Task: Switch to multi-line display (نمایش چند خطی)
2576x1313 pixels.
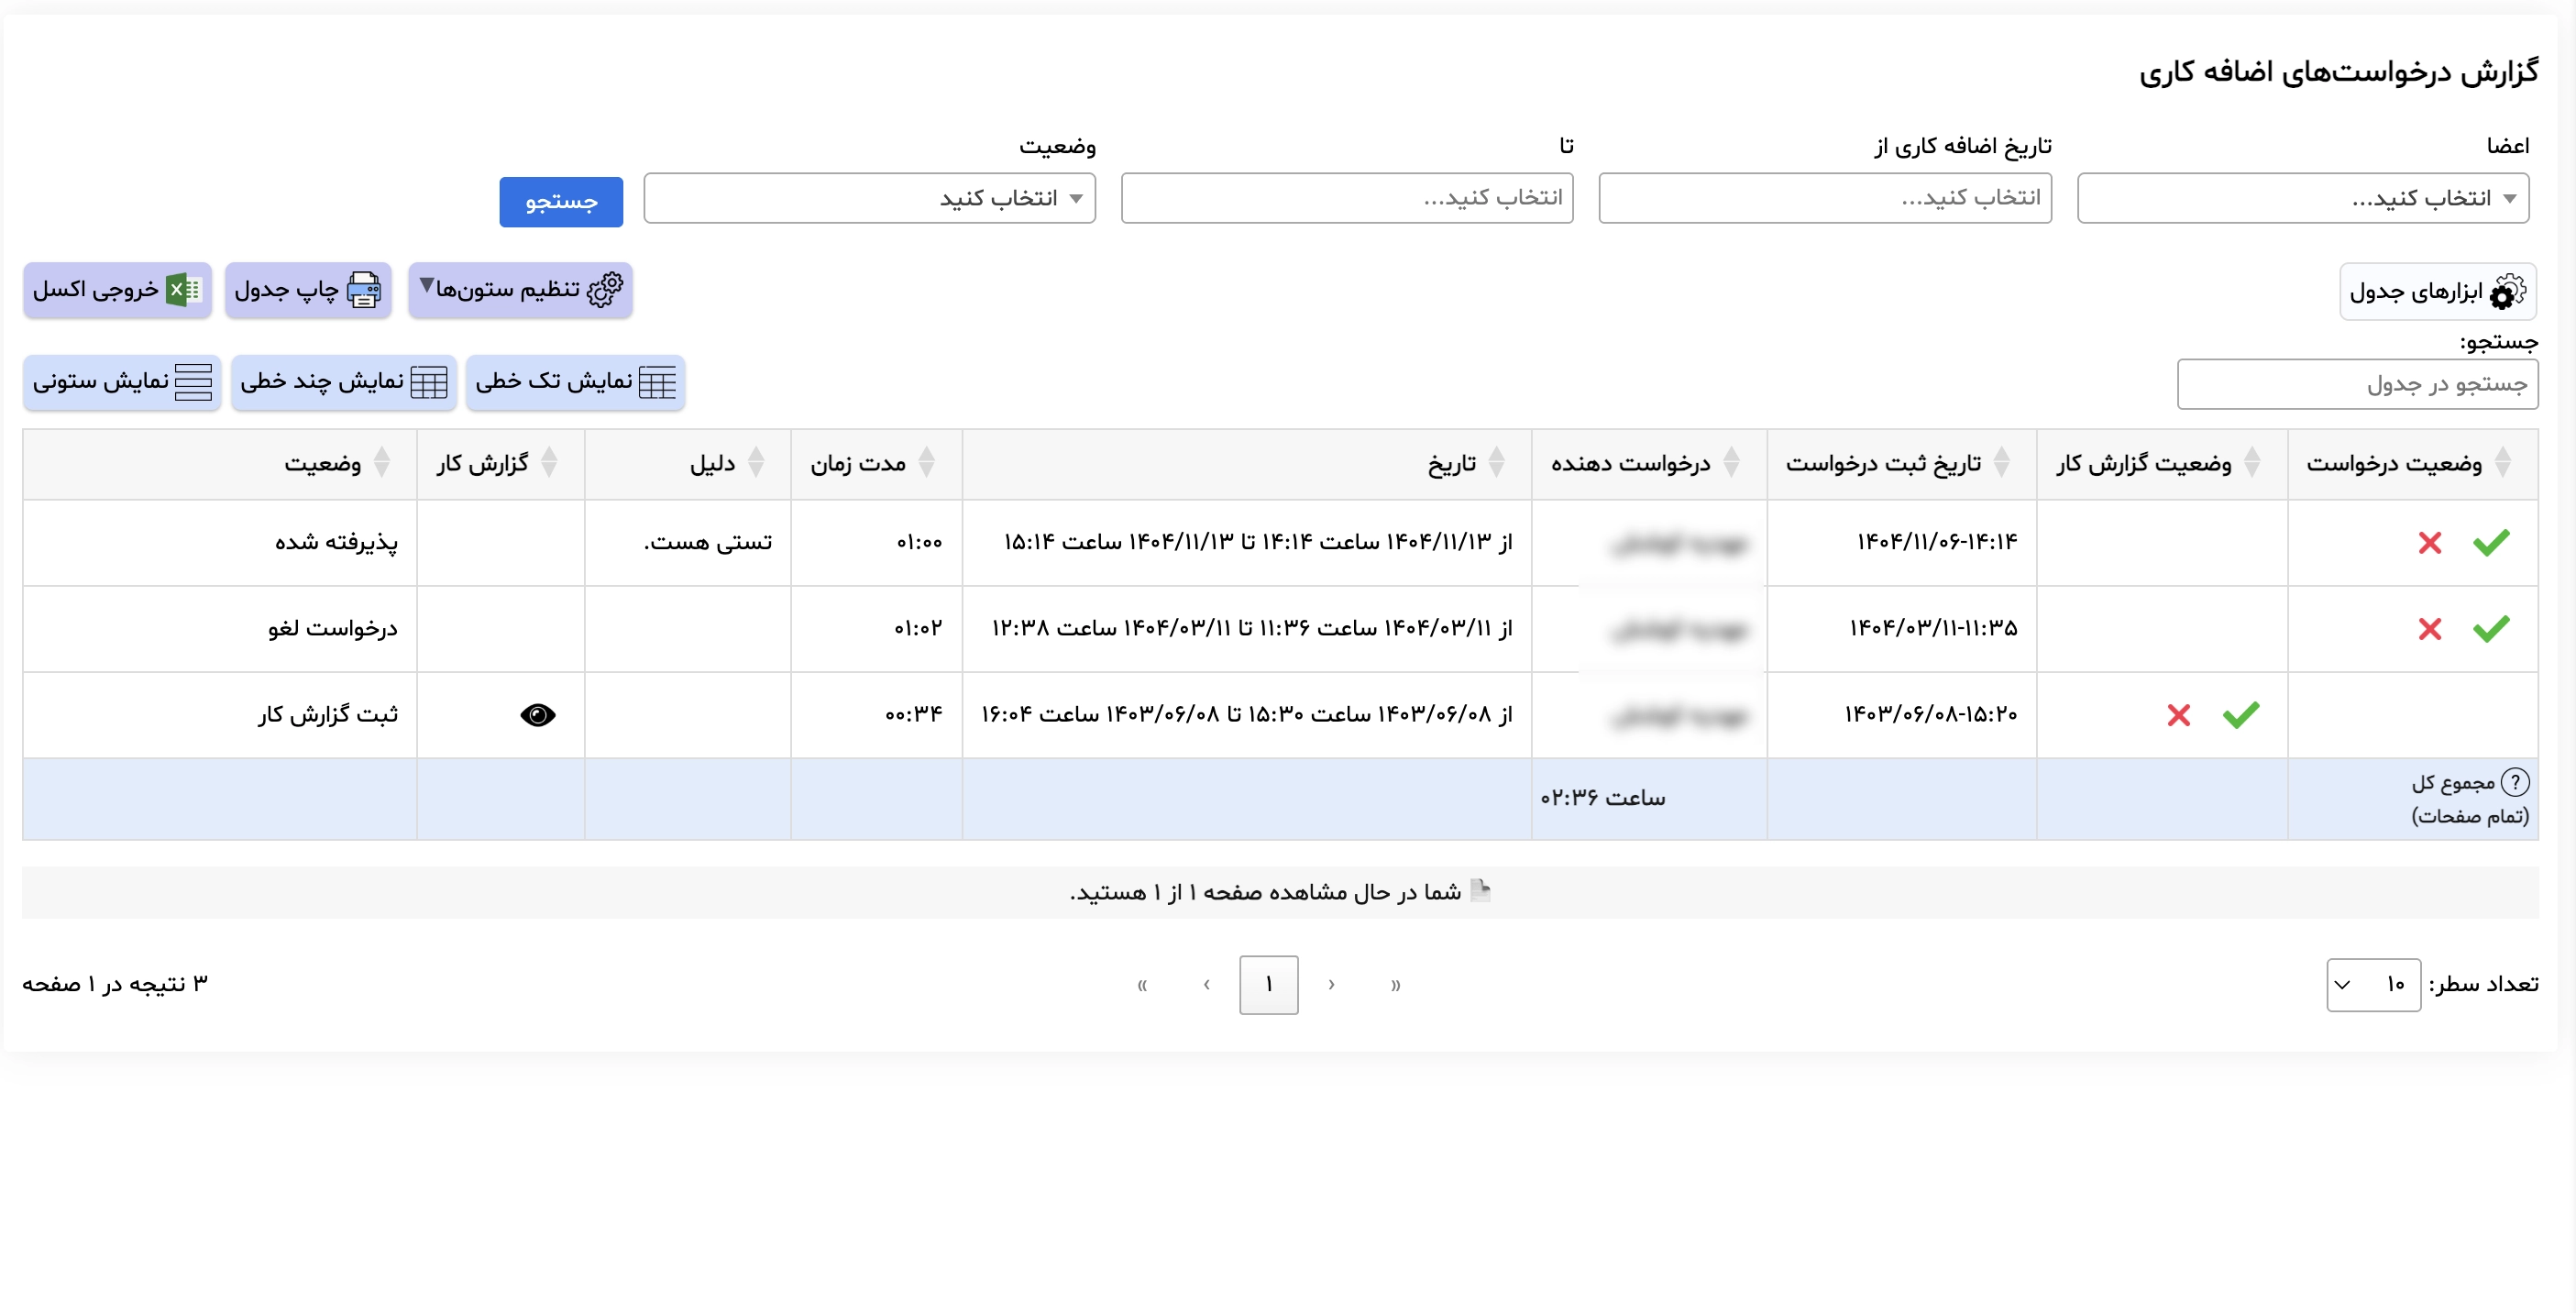Action: click(x=343, y=382)
